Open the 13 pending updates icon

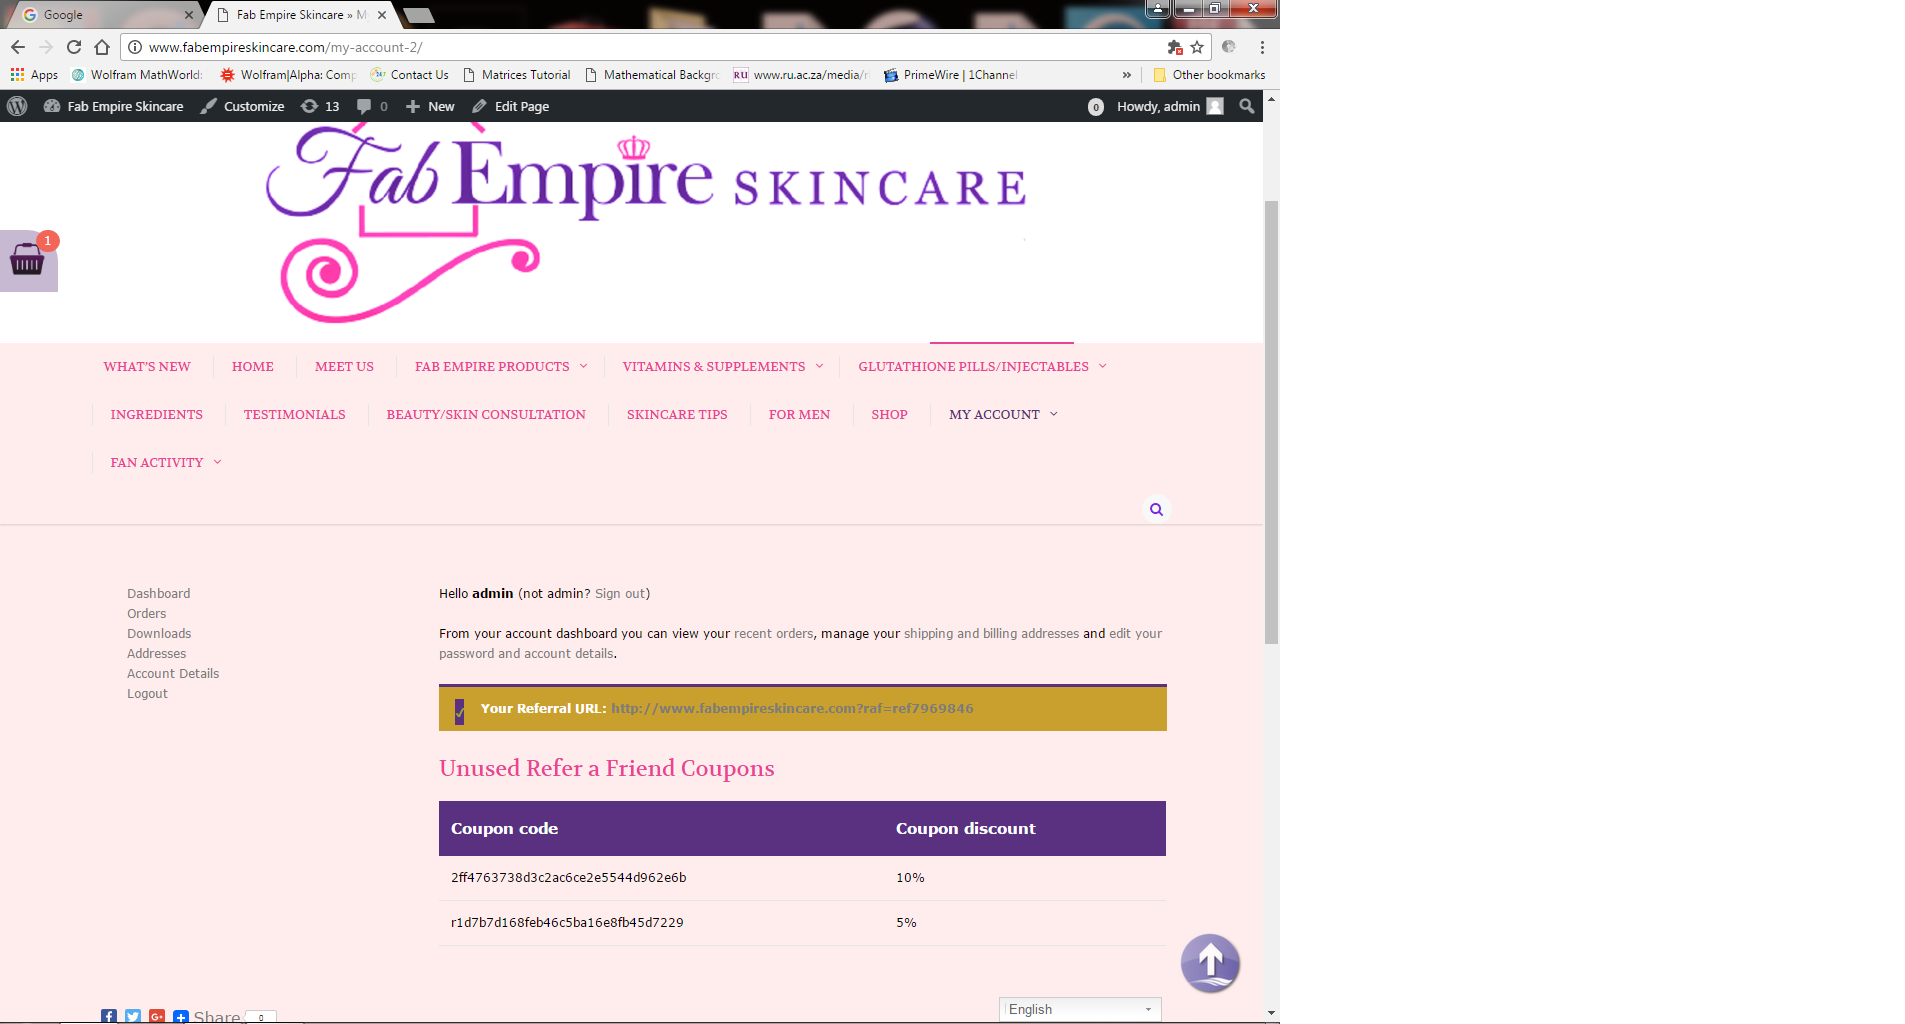(320, 106)
